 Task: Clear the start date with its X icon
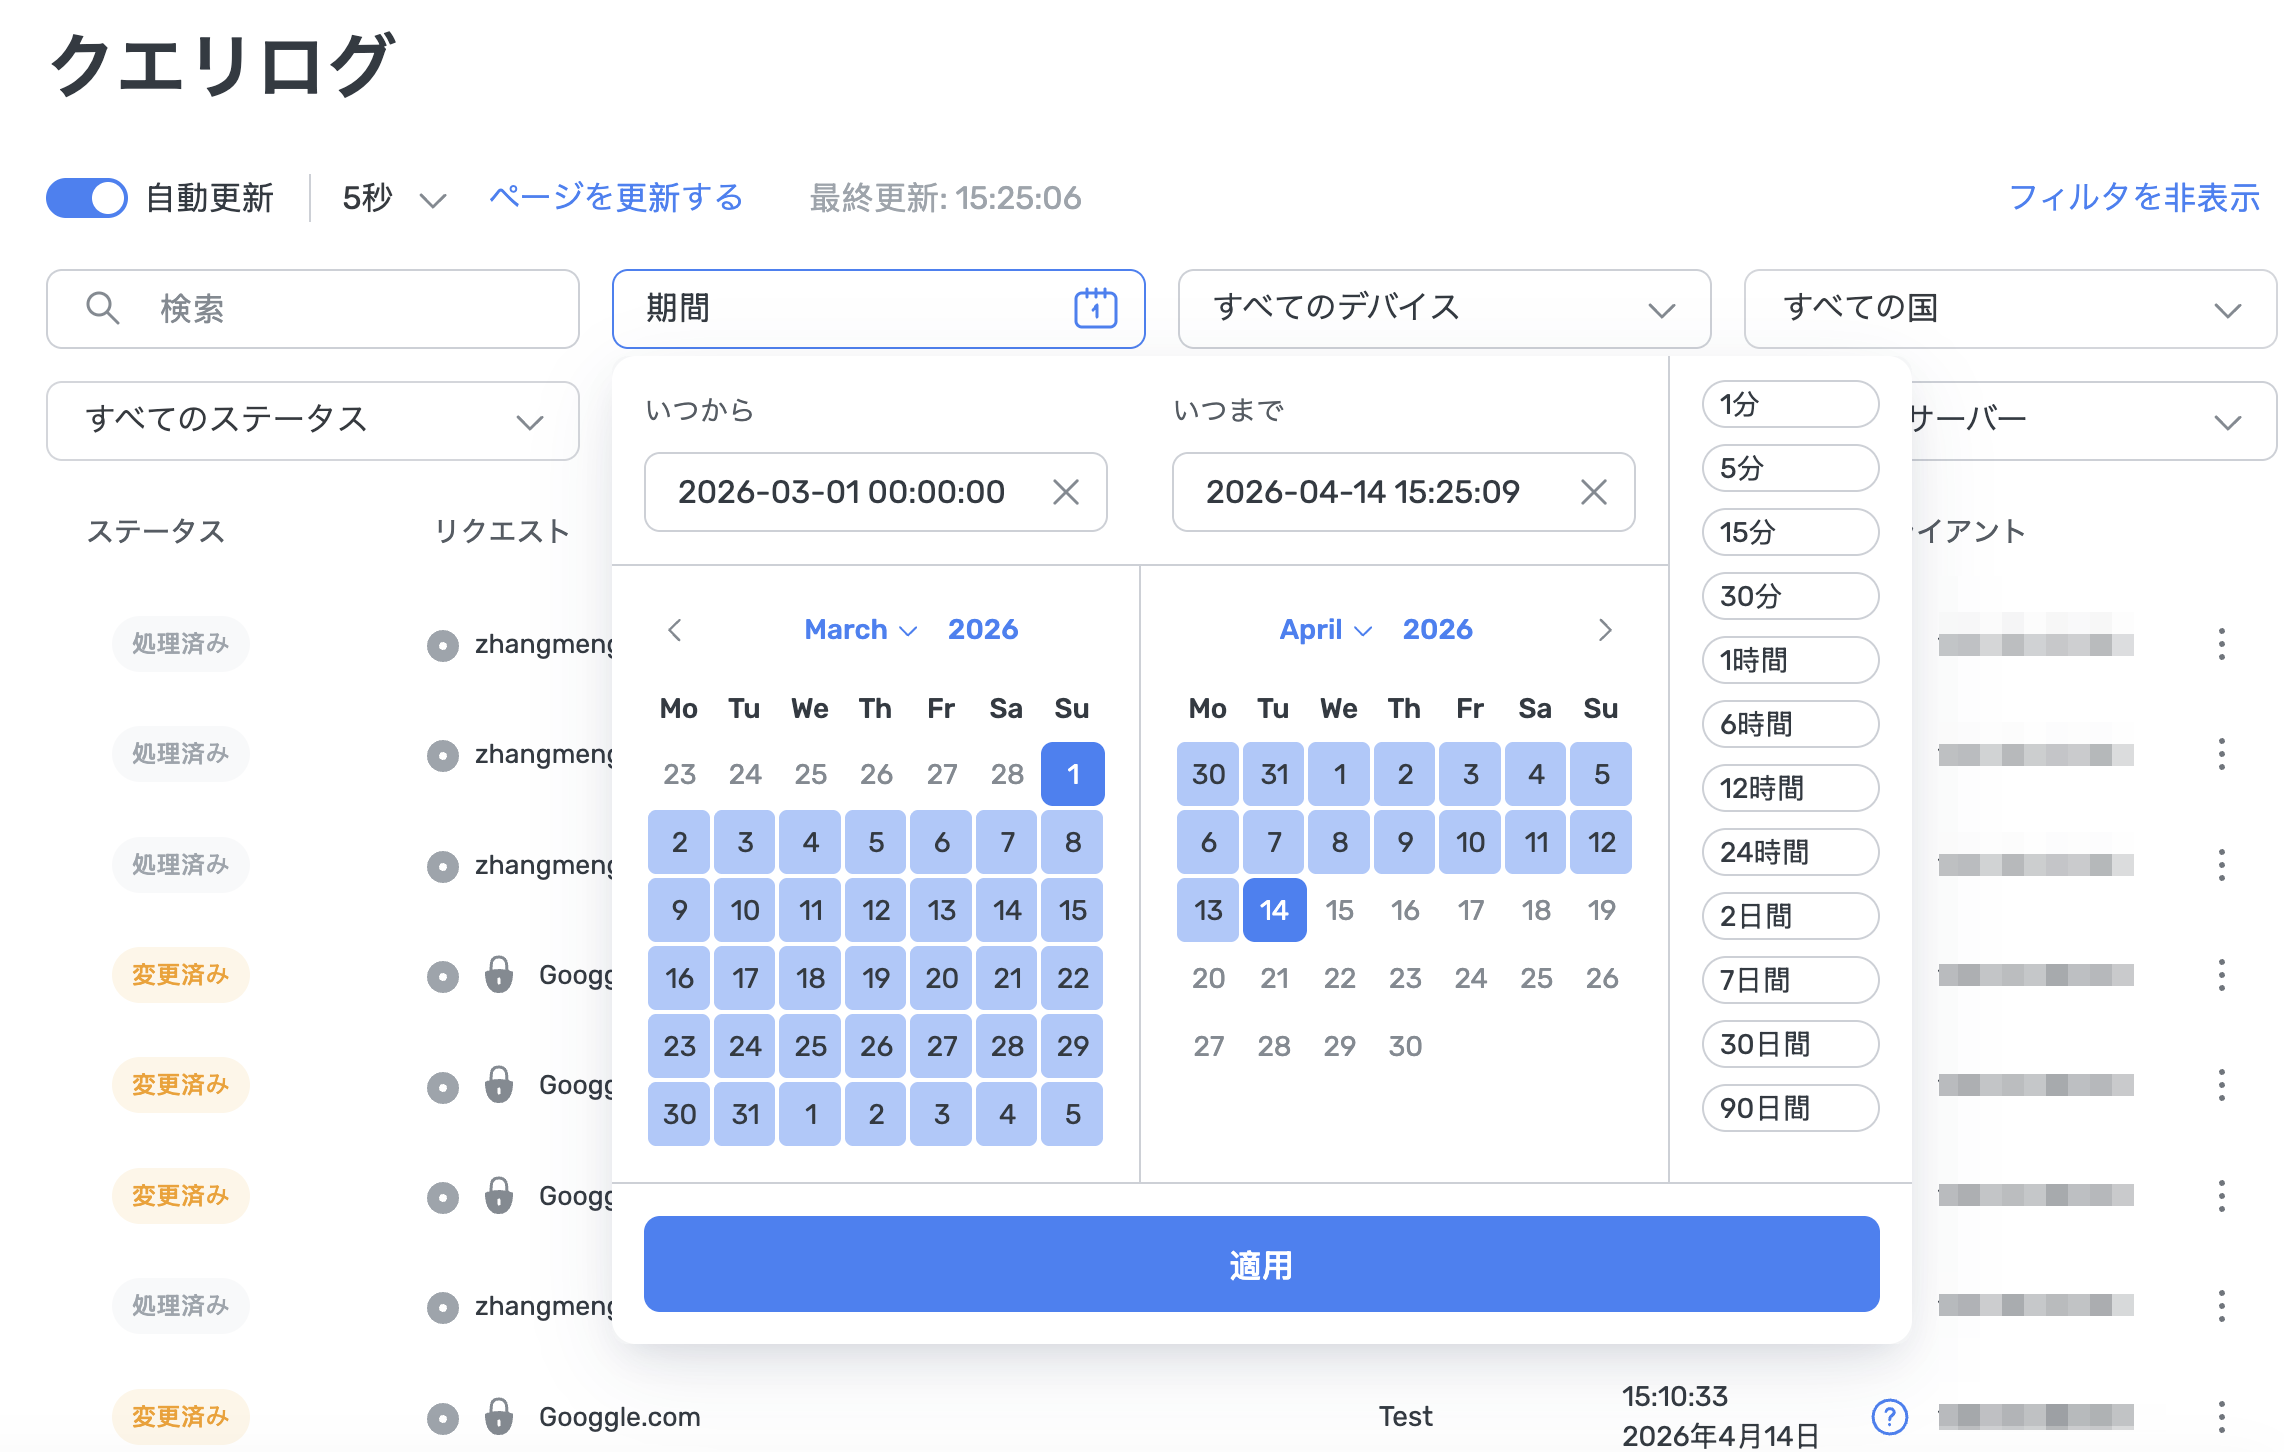[x=1066, y=491]
